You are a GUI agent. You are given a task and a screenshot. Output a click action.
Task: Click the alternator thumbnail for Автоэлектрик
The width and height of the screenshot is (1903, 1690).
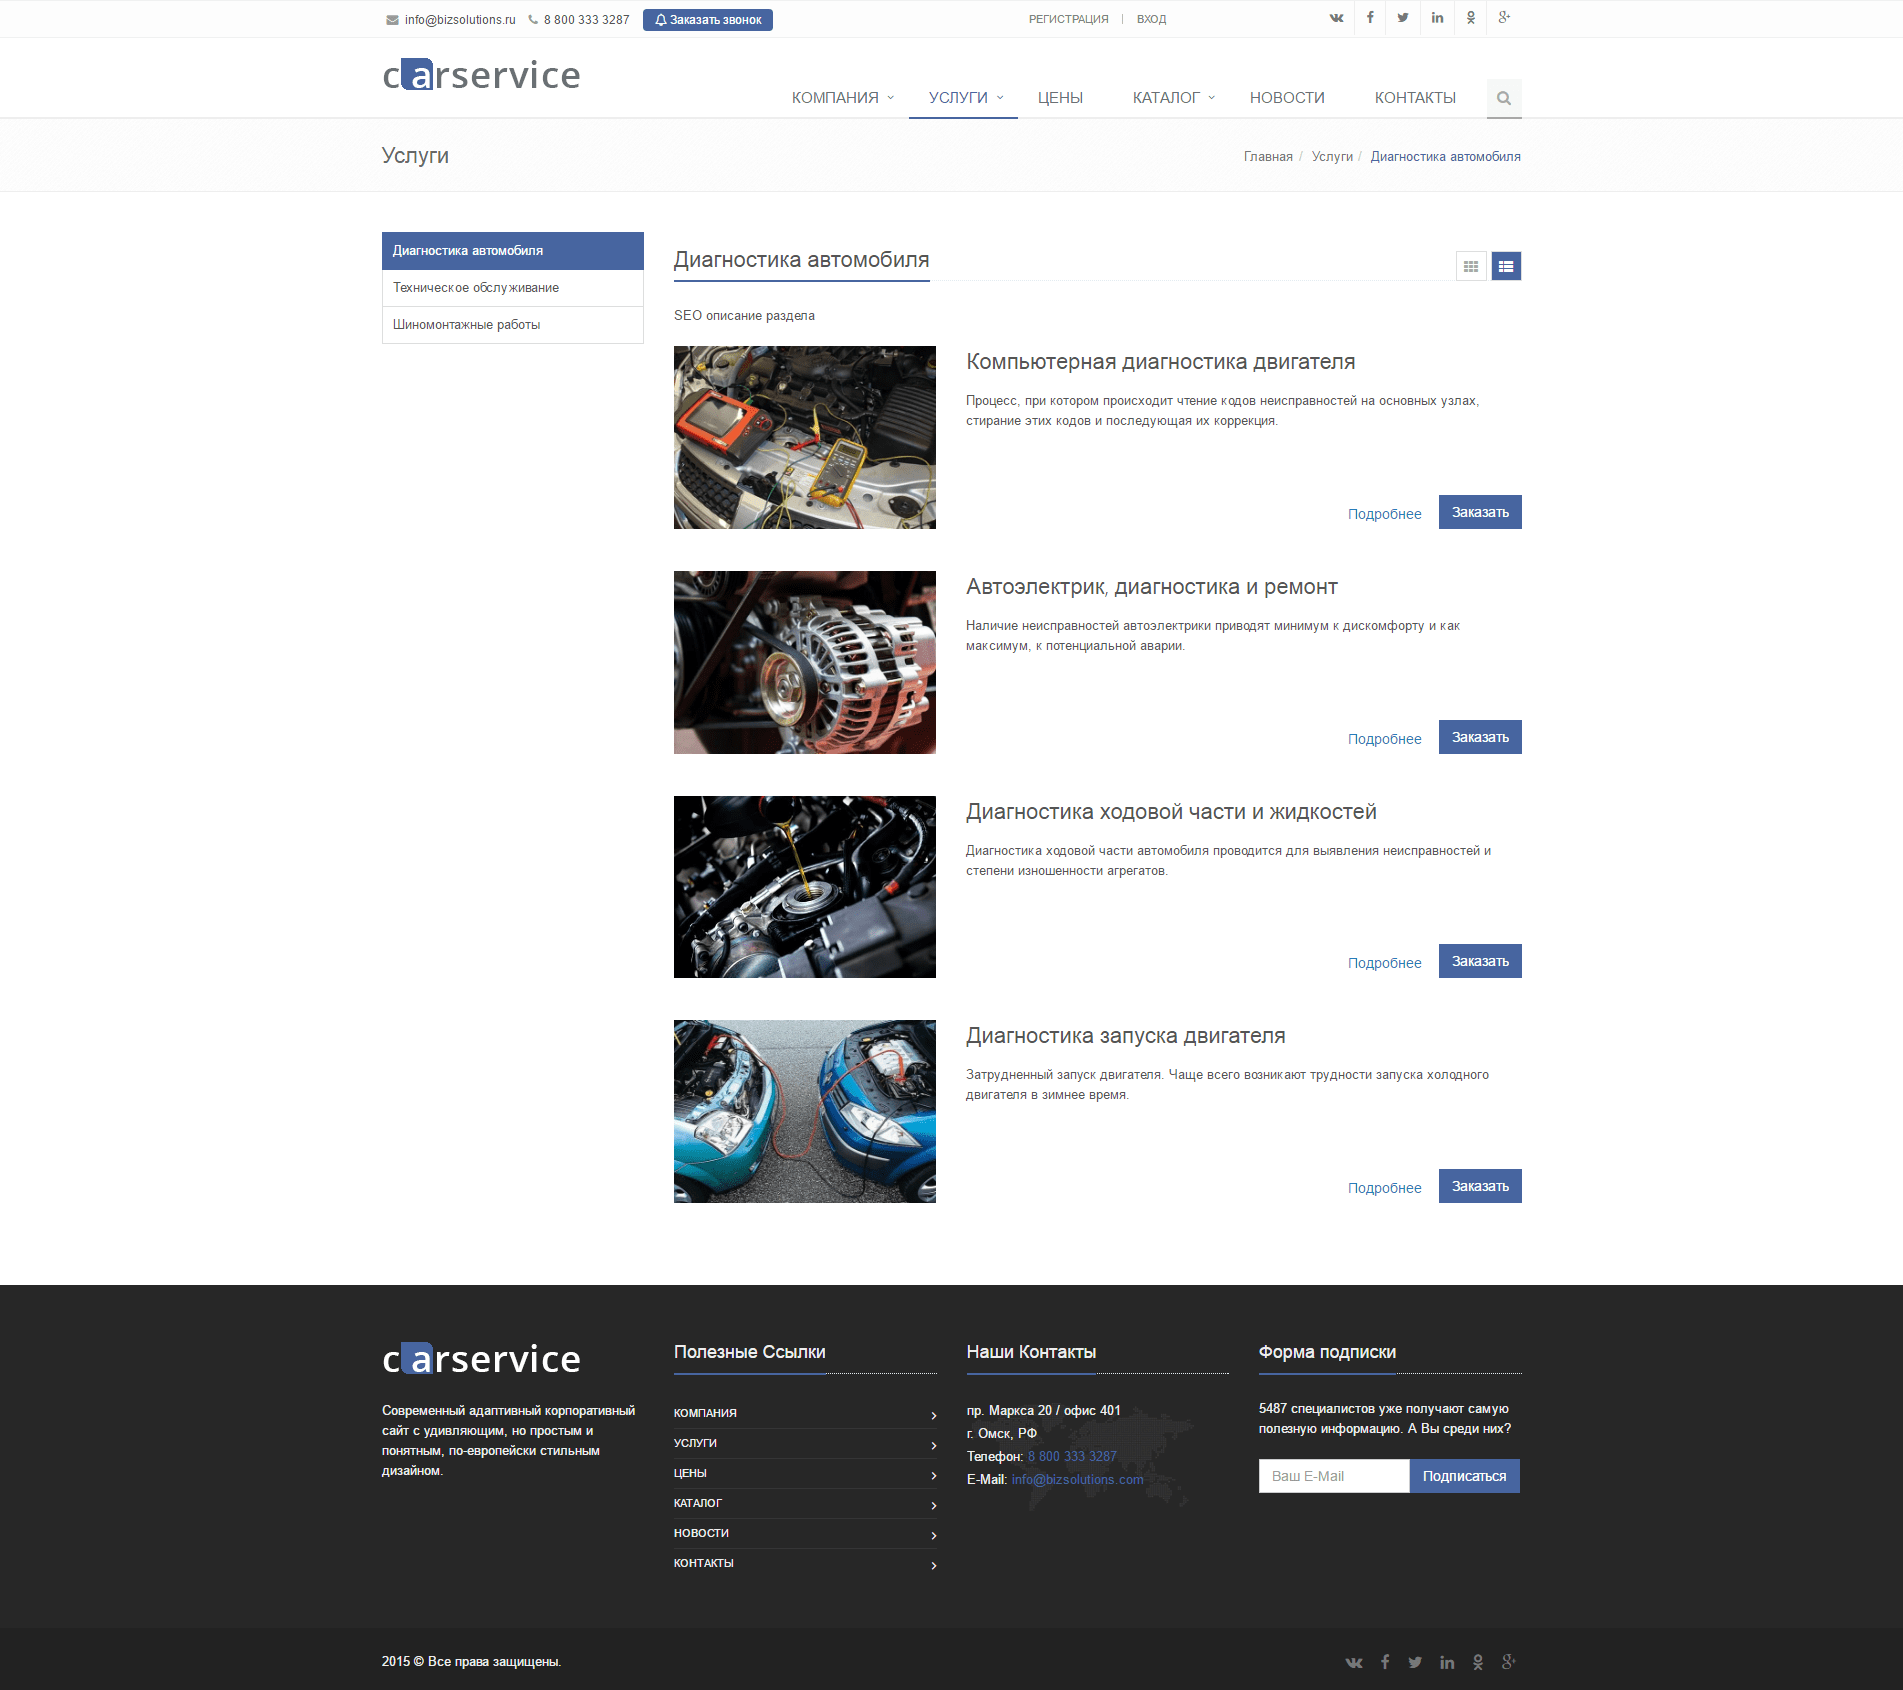pyautogui.click(x=804, y=662)
